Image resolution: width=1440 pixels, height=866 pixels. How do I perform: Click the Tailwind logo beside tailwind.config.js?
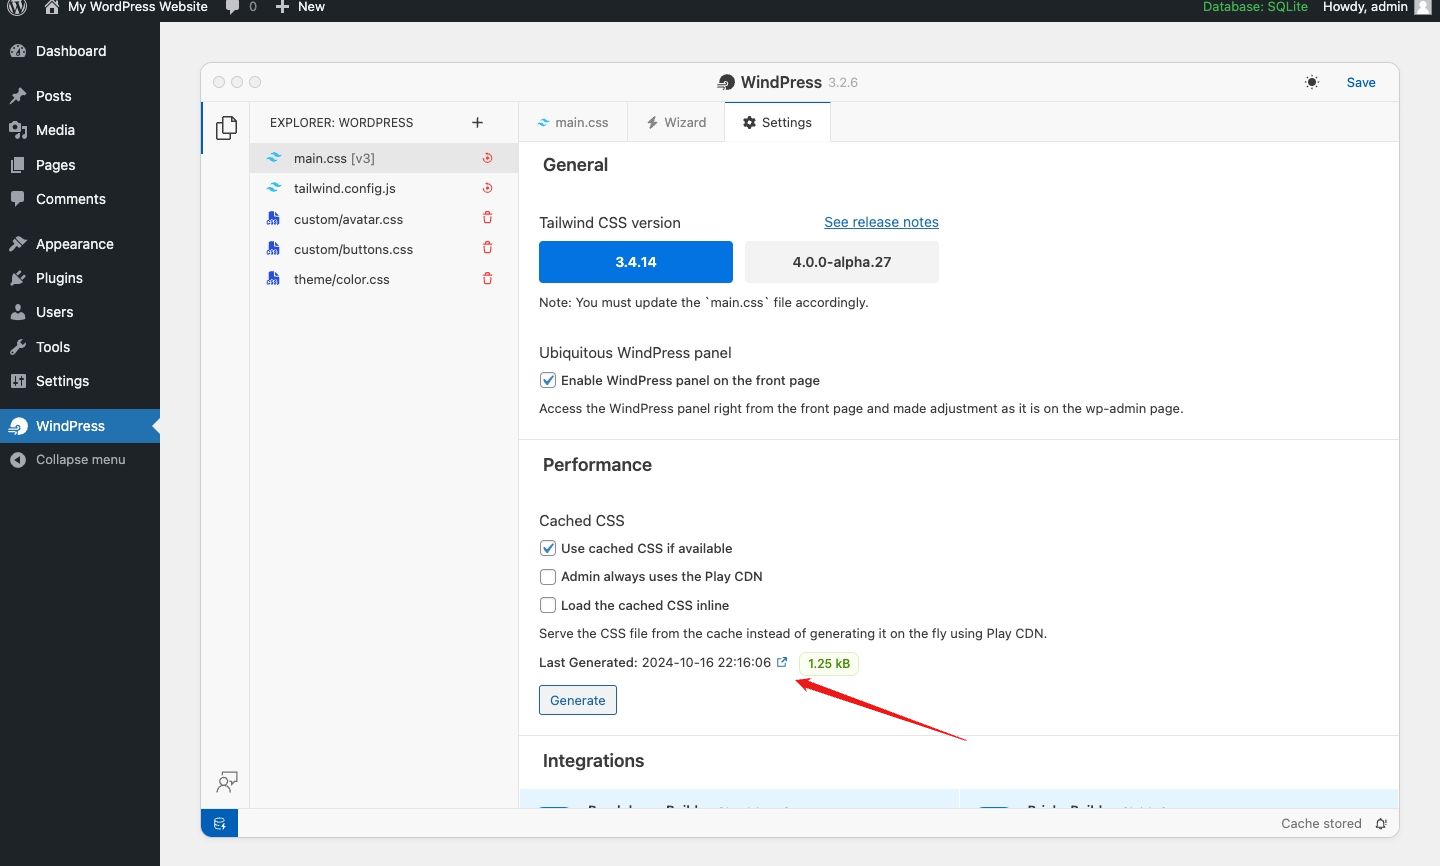[274, 188]
